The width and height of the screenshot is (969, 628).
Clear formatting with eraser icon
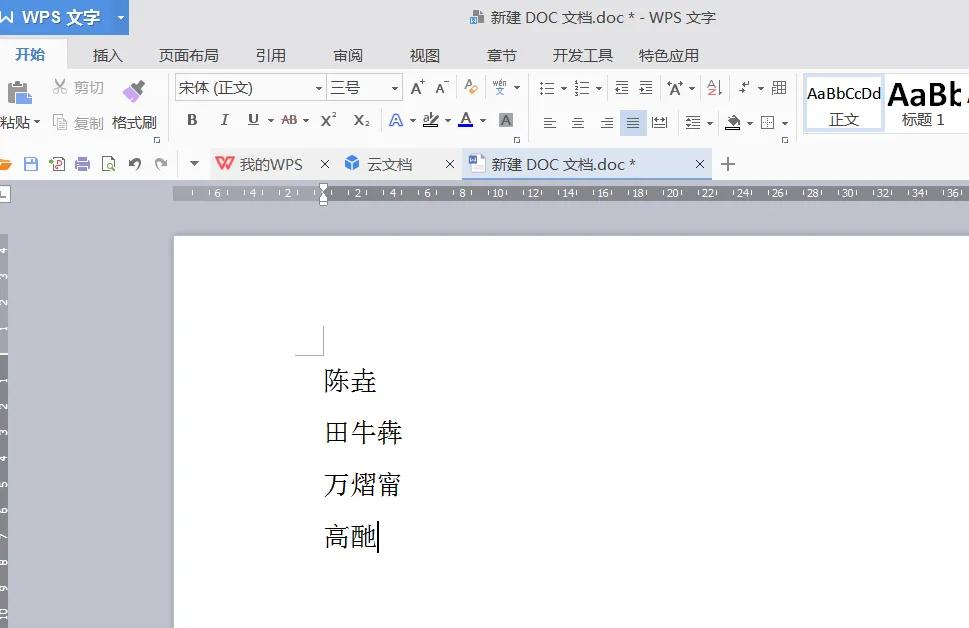click(471, 87)
